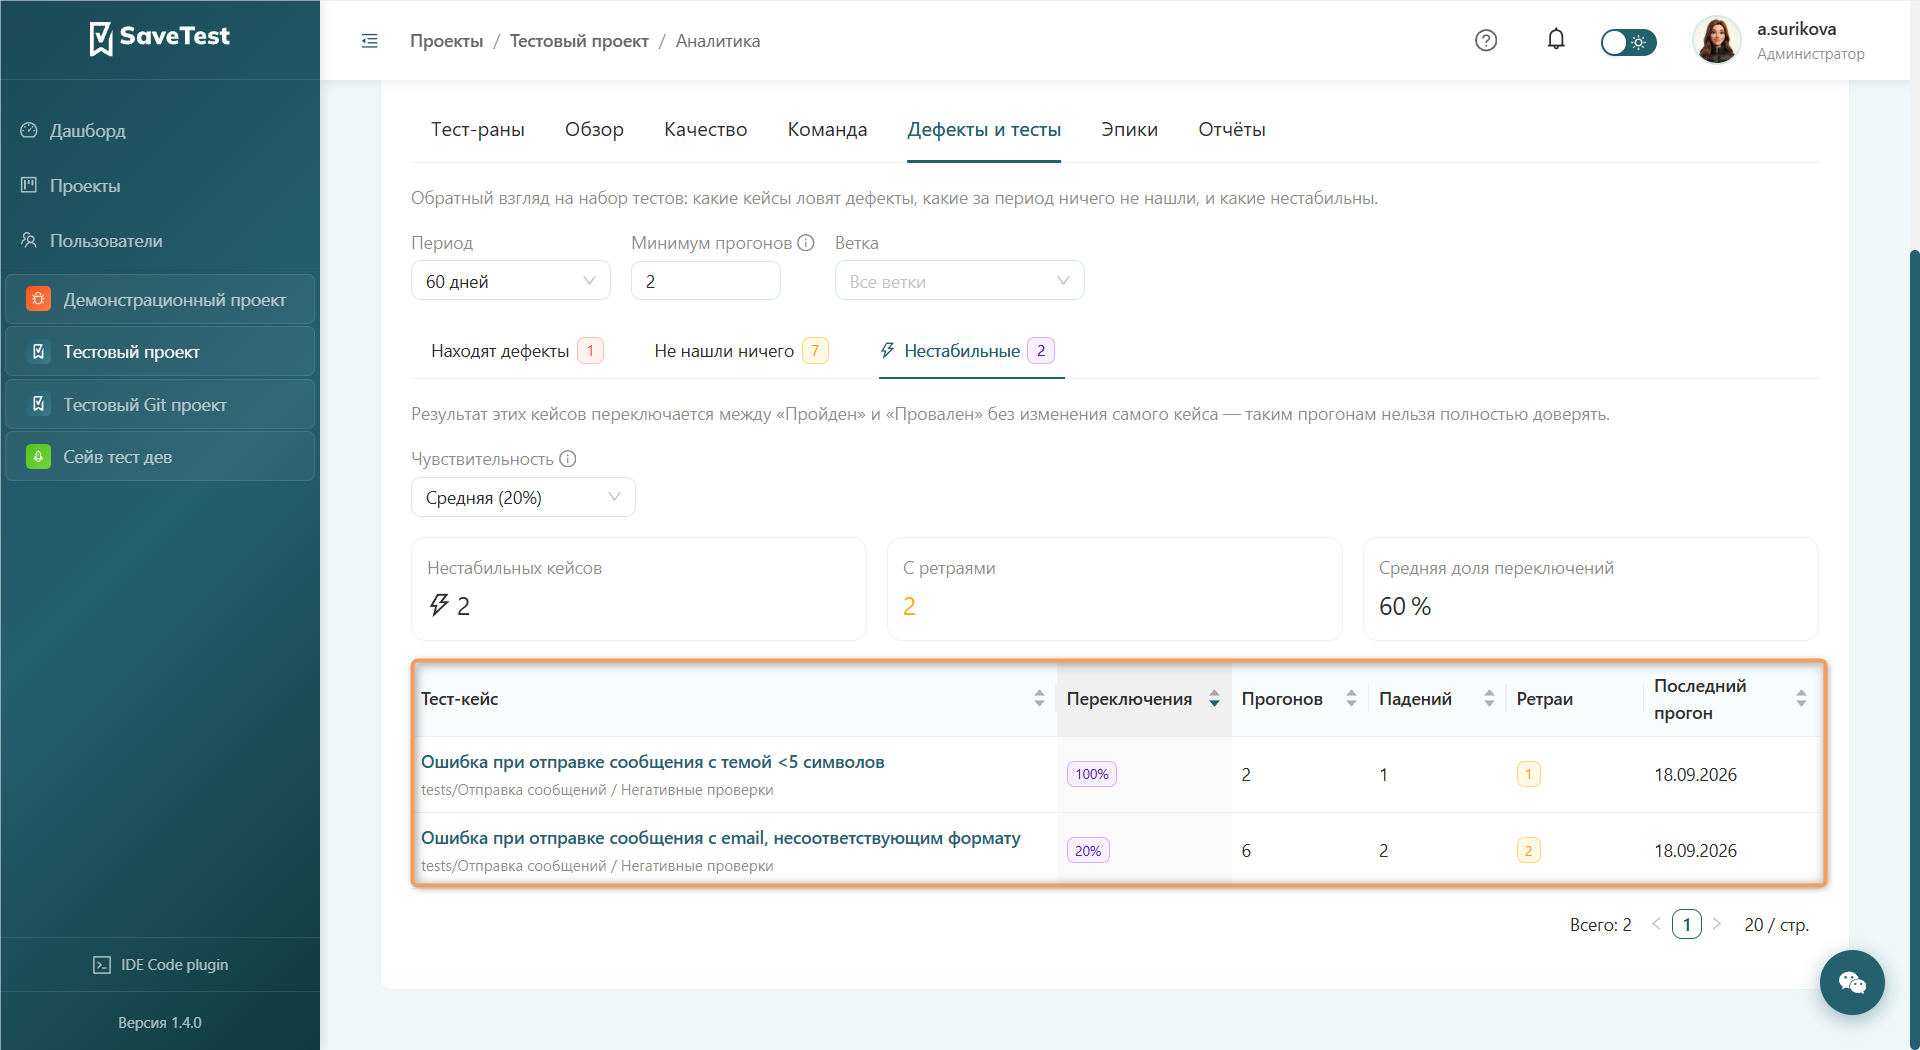1920x1050 pixels.
Task: Open page size 20 / стр. selector
Action: click(x=1776, y=925)
